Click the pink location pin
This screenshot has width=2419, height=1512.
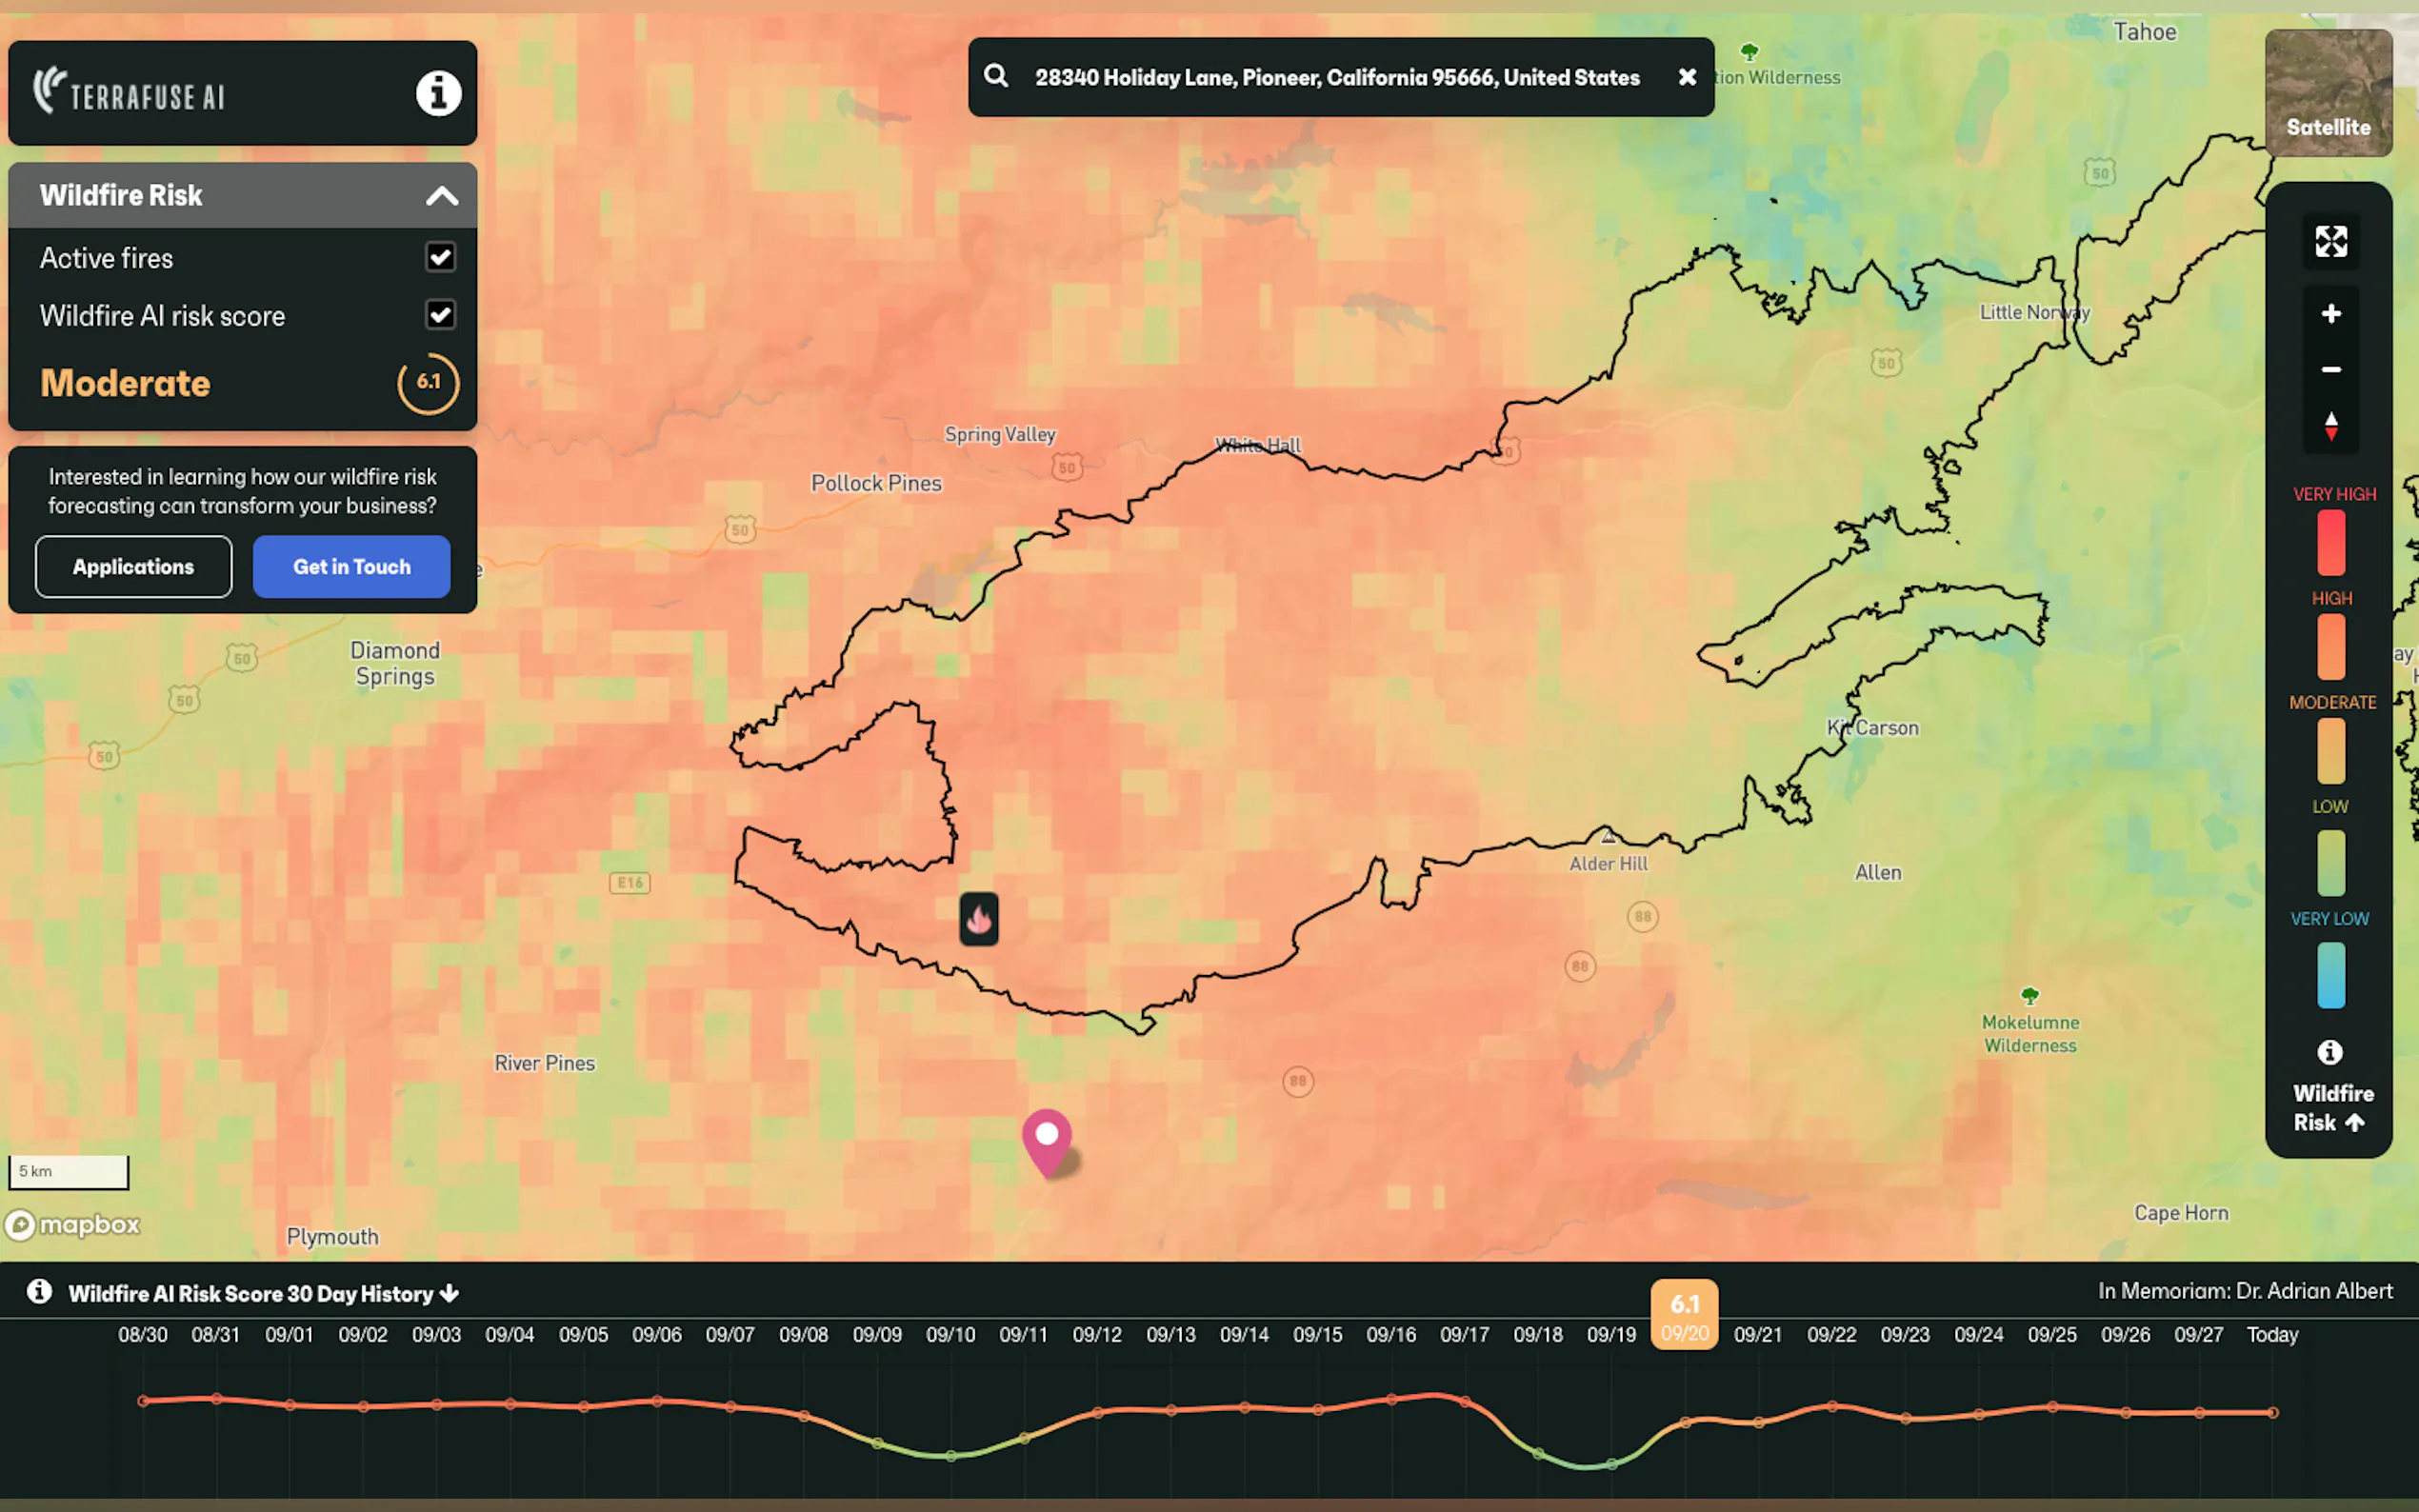(x=1046, y=1140)
